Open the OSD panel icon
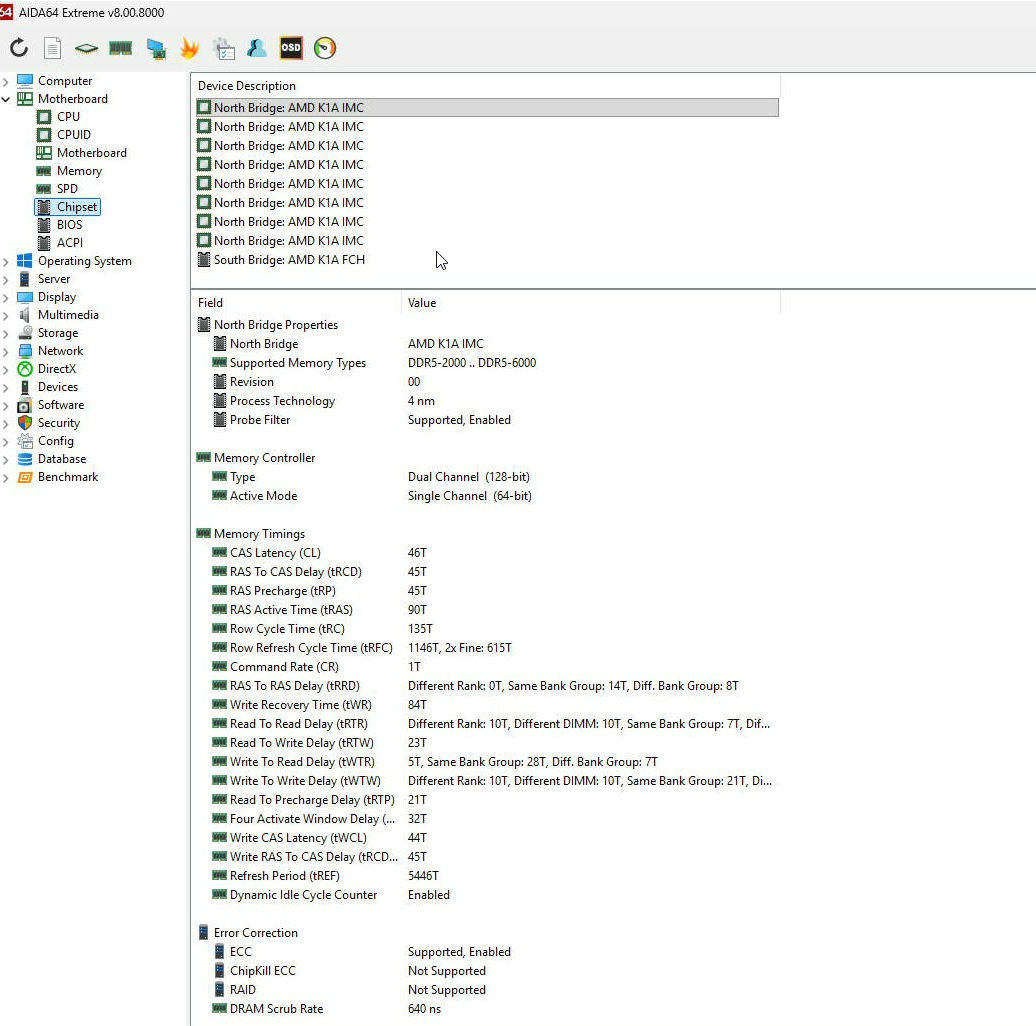 (x=291, y=48)
